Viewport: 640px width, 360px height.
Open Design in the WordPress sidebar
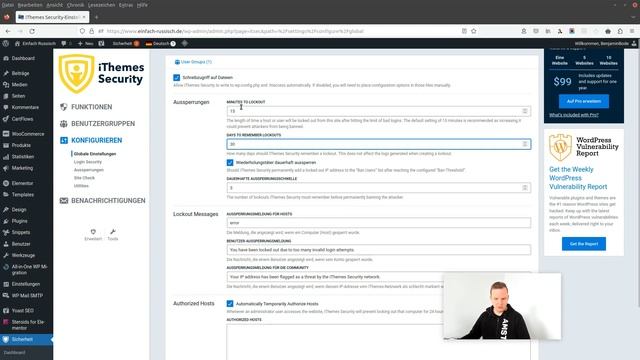pos(19,209)
